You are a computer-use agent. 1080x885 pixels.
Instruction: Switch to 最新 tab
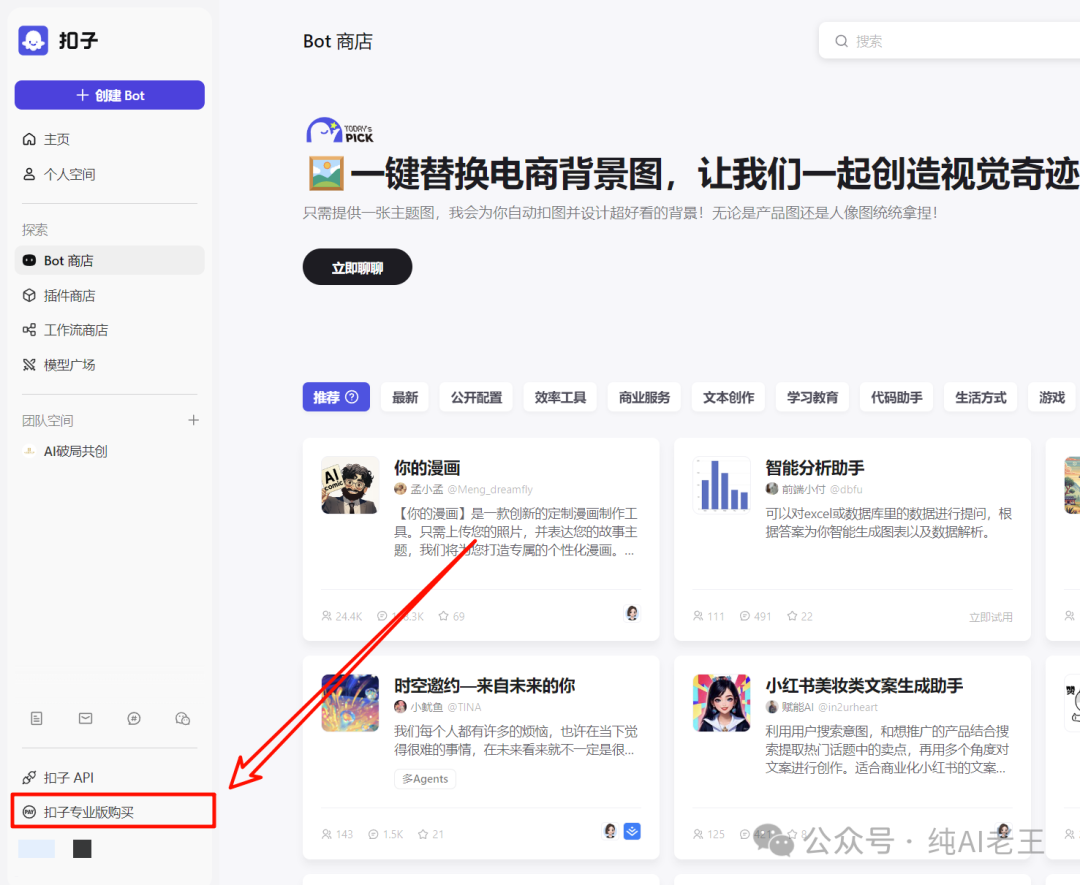[405, 397]
